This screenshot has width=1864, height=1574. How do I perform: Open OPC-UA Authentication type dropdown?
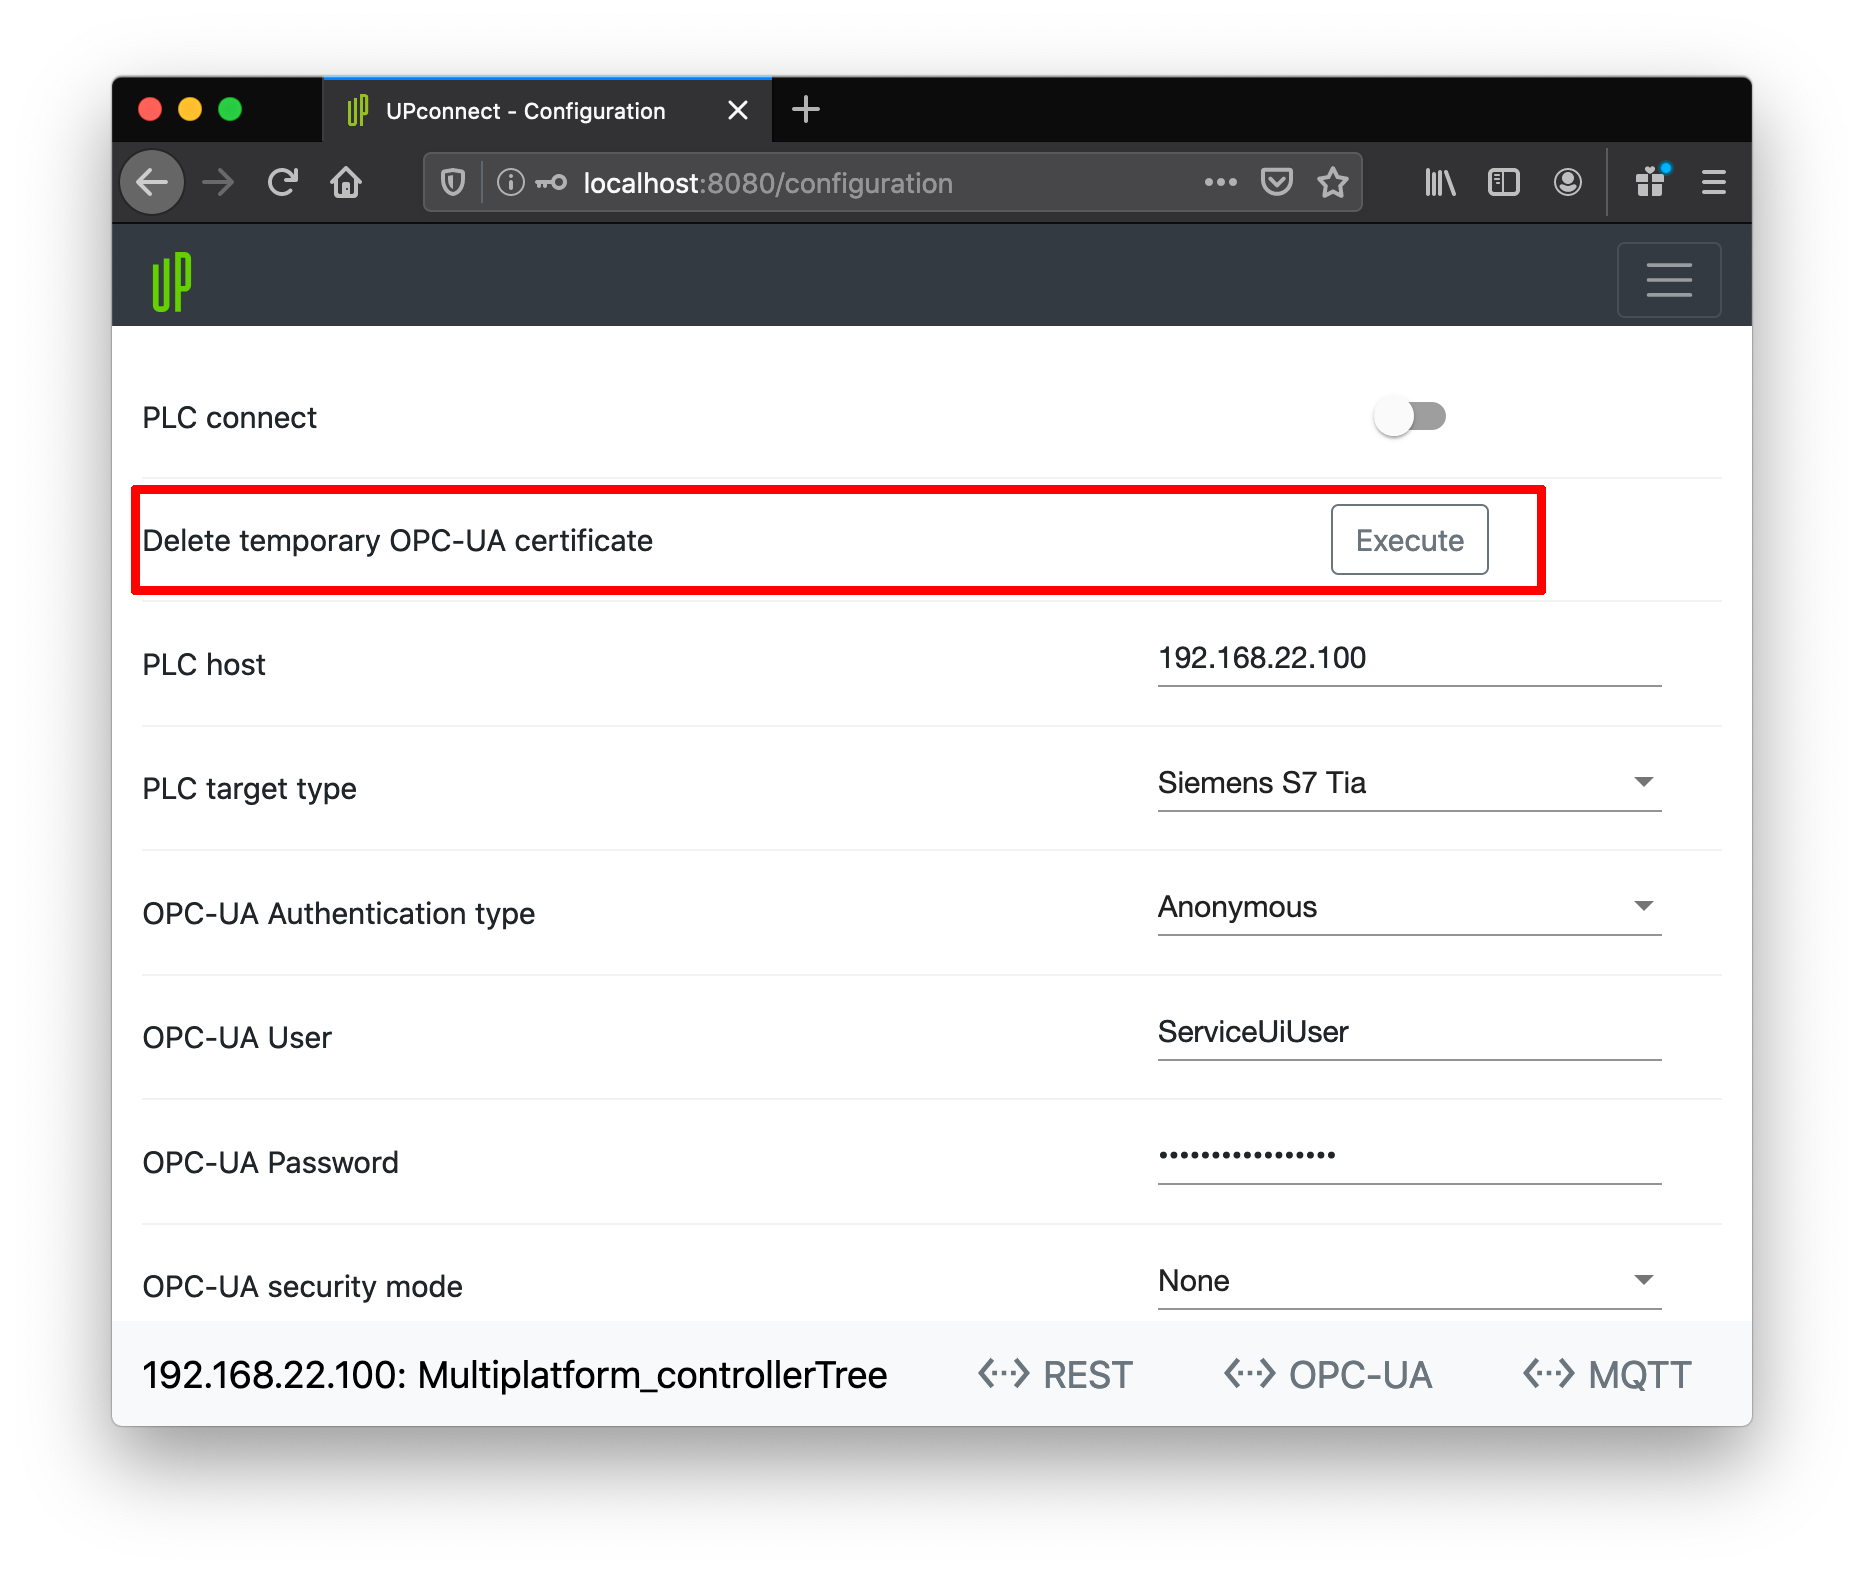pos(1408,907)
